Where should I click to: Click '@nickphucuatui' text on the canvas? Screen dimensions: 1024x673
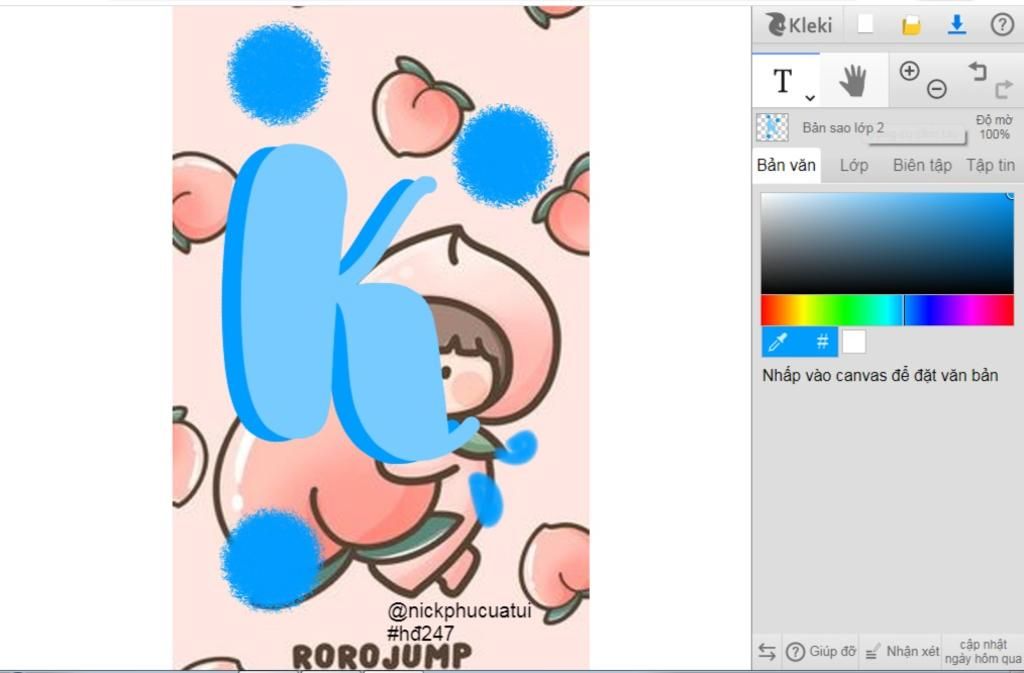click(x=460, y=611)
